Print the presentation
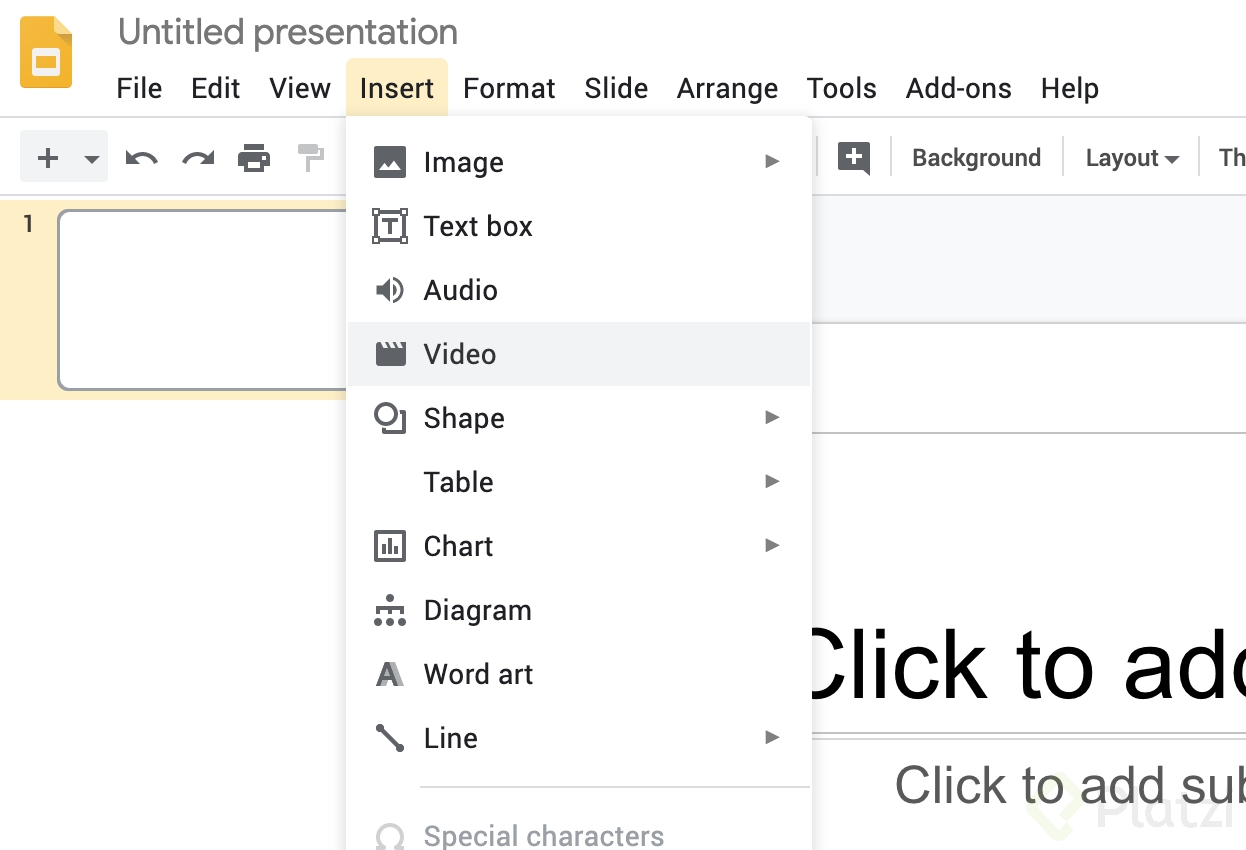 click(x=254, y=158)
